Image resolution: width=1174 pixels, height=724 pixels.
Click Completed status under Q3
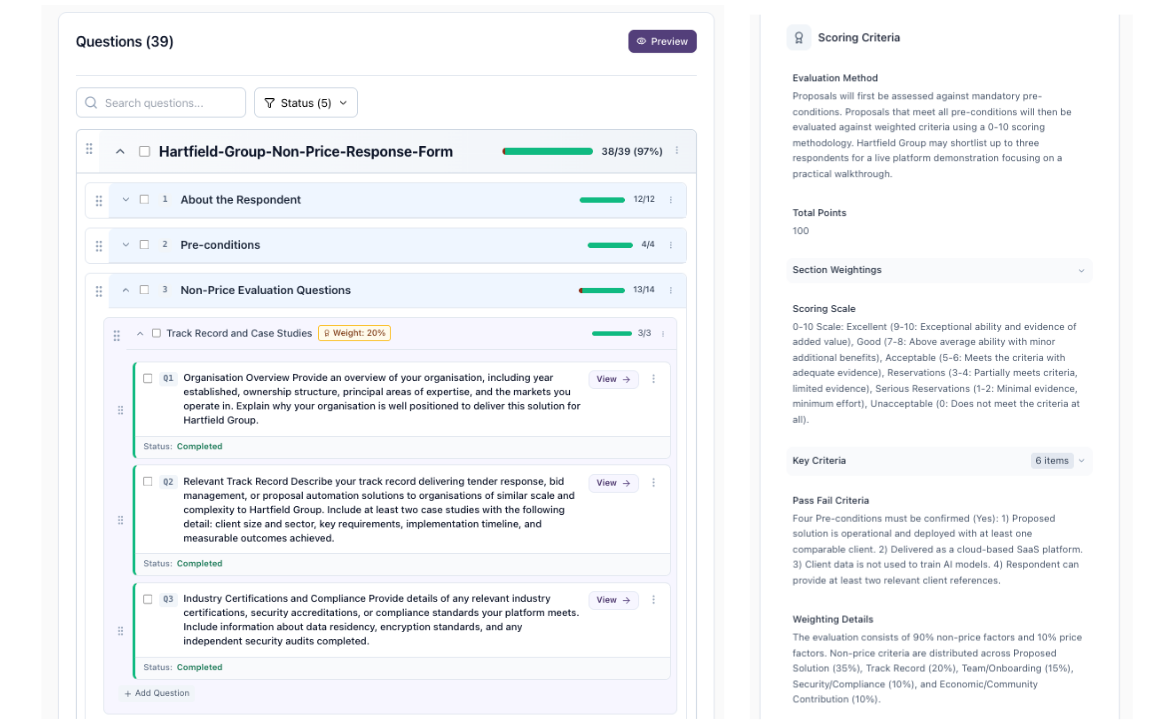(x=199, y=667)
